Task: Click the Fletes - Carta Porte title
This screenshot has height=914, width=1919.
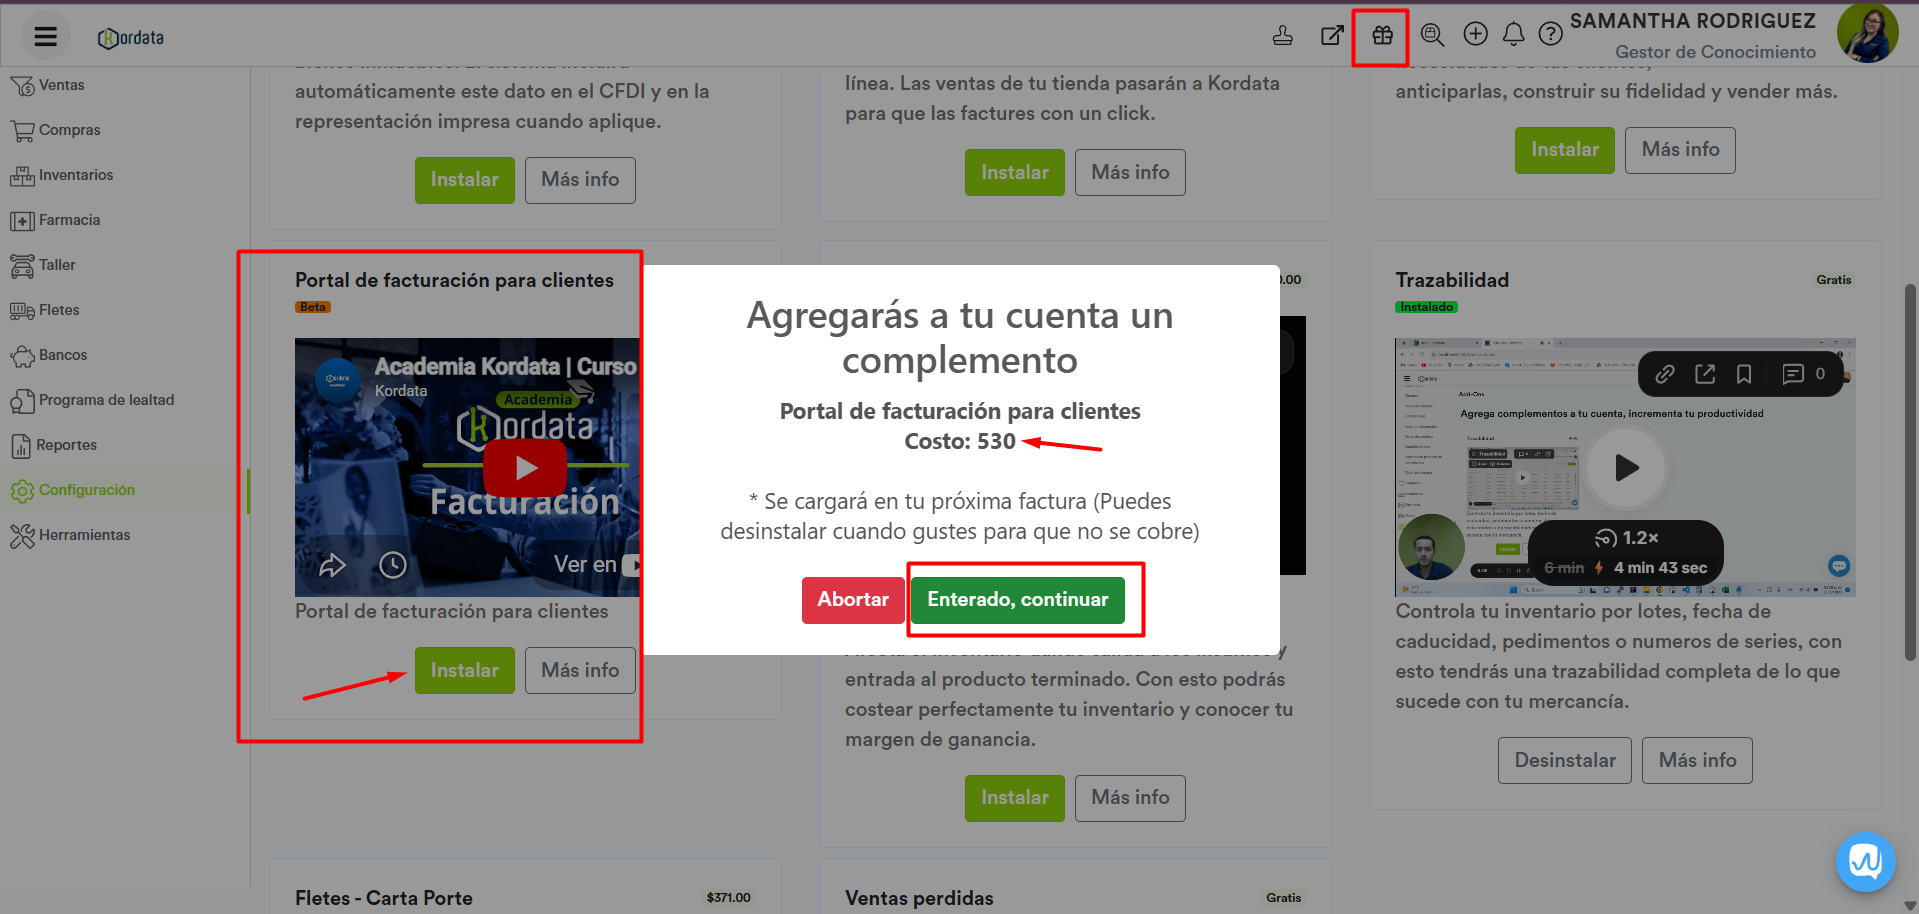Action: pyautogui.click(x=384, y=898)
